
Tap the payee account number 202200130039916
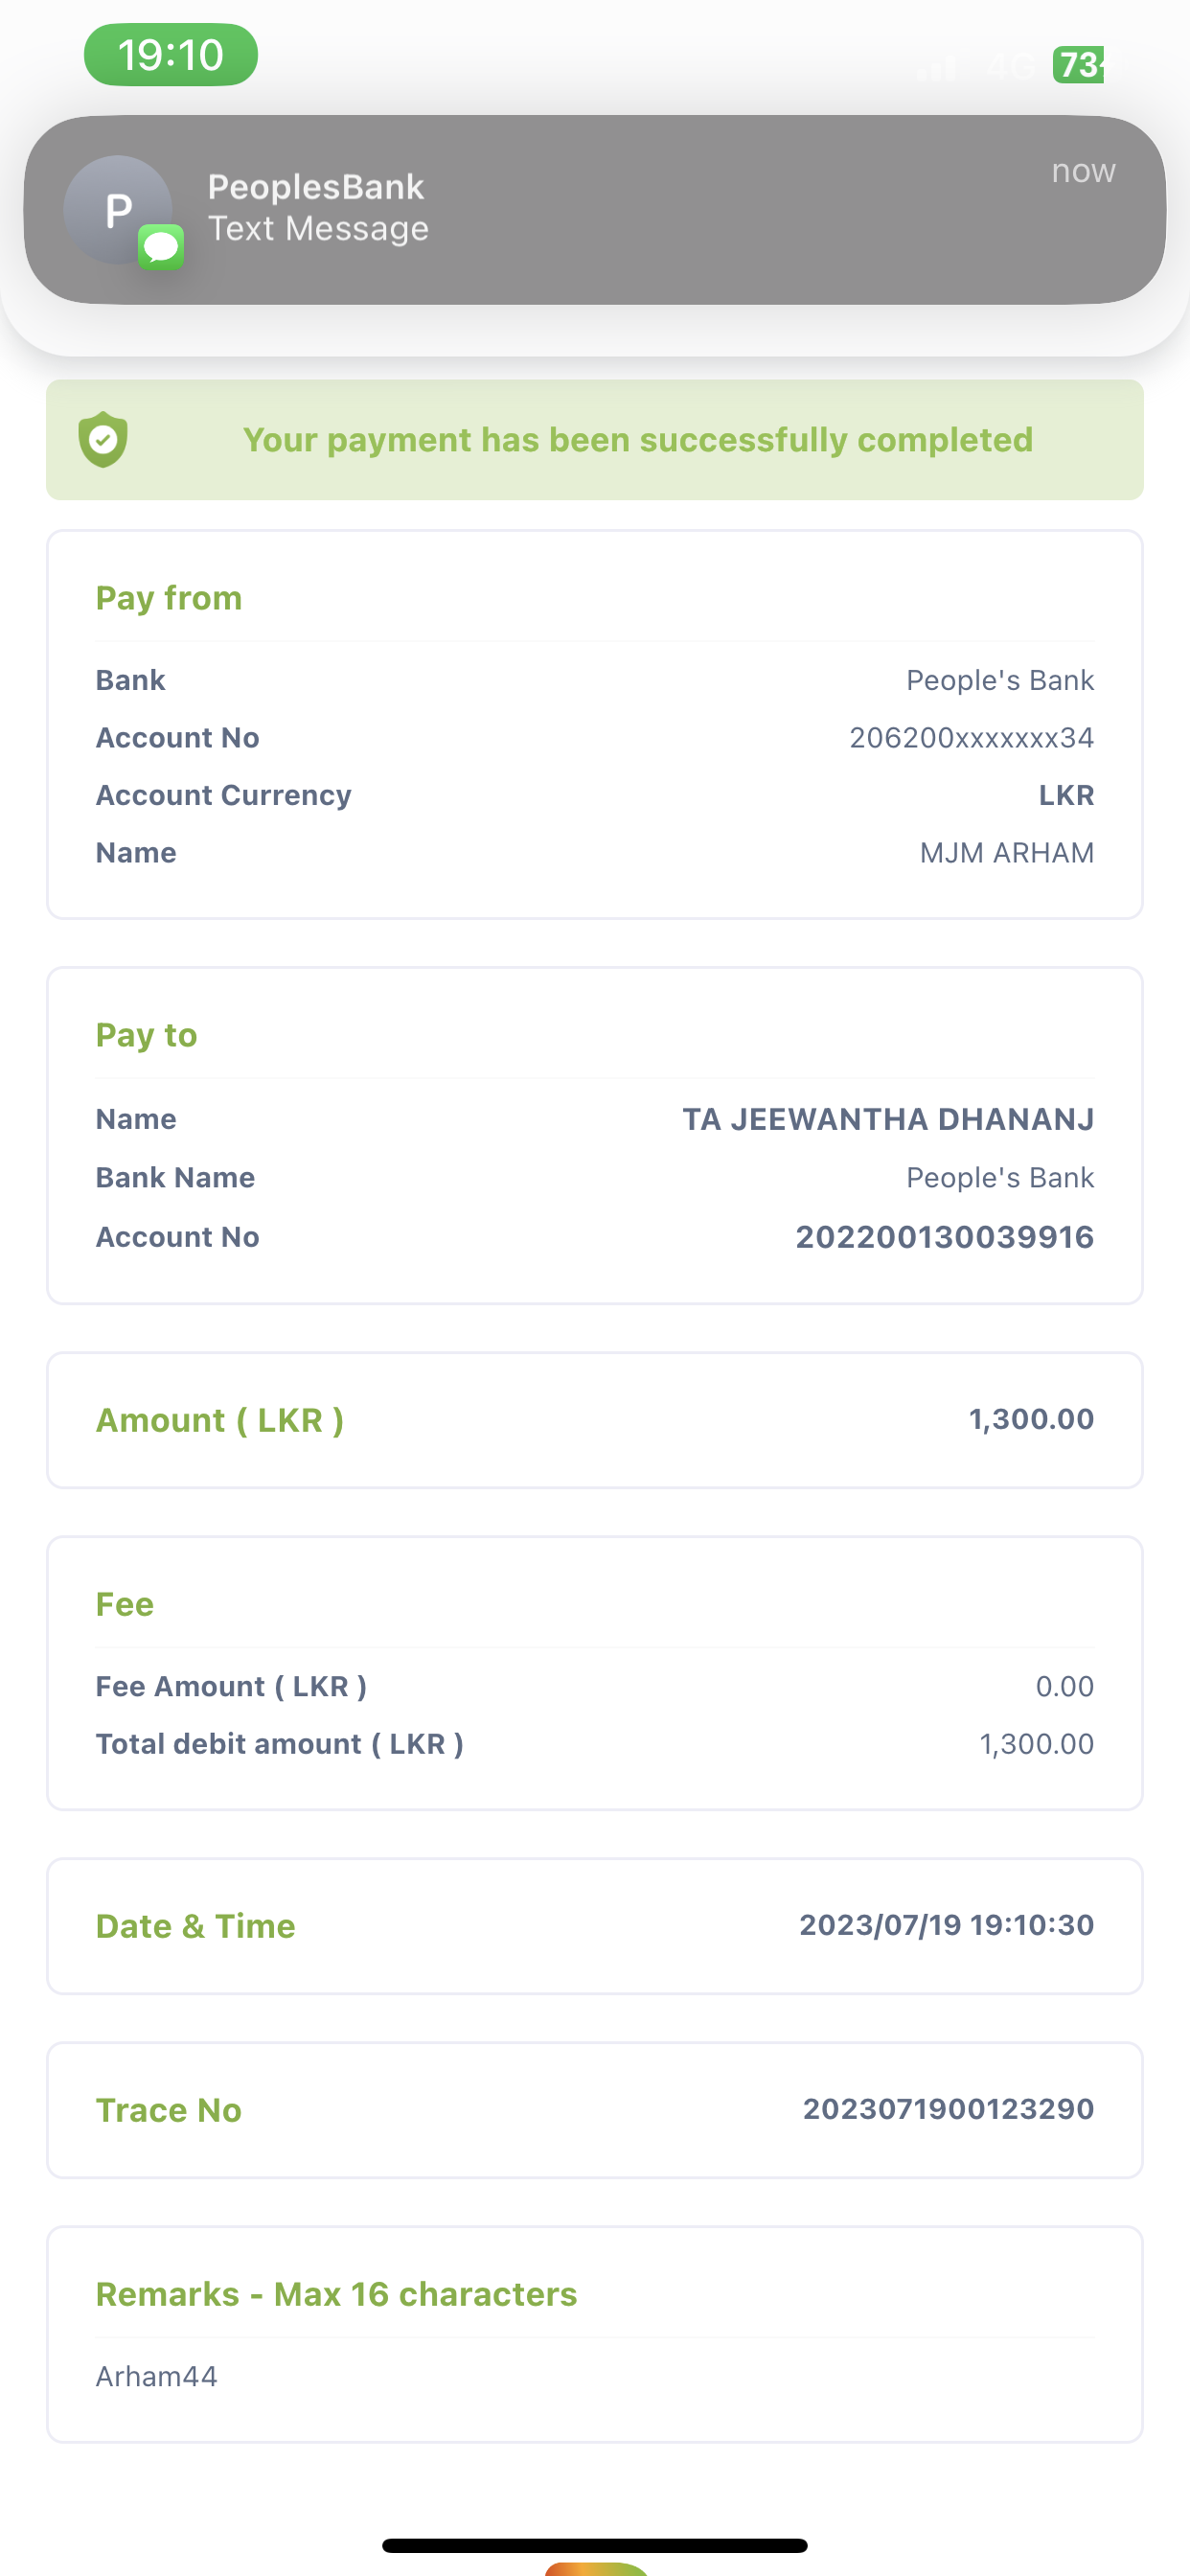[944, 1237]
